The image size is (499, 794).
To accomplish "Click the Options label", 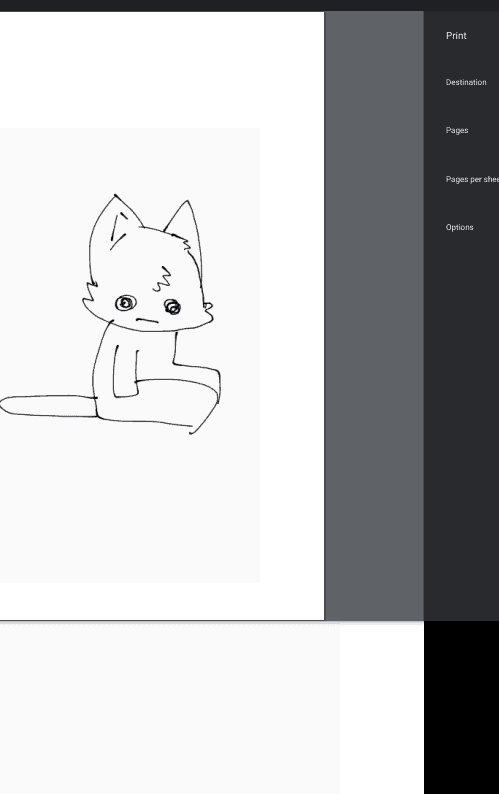I will tap(459, 227).
